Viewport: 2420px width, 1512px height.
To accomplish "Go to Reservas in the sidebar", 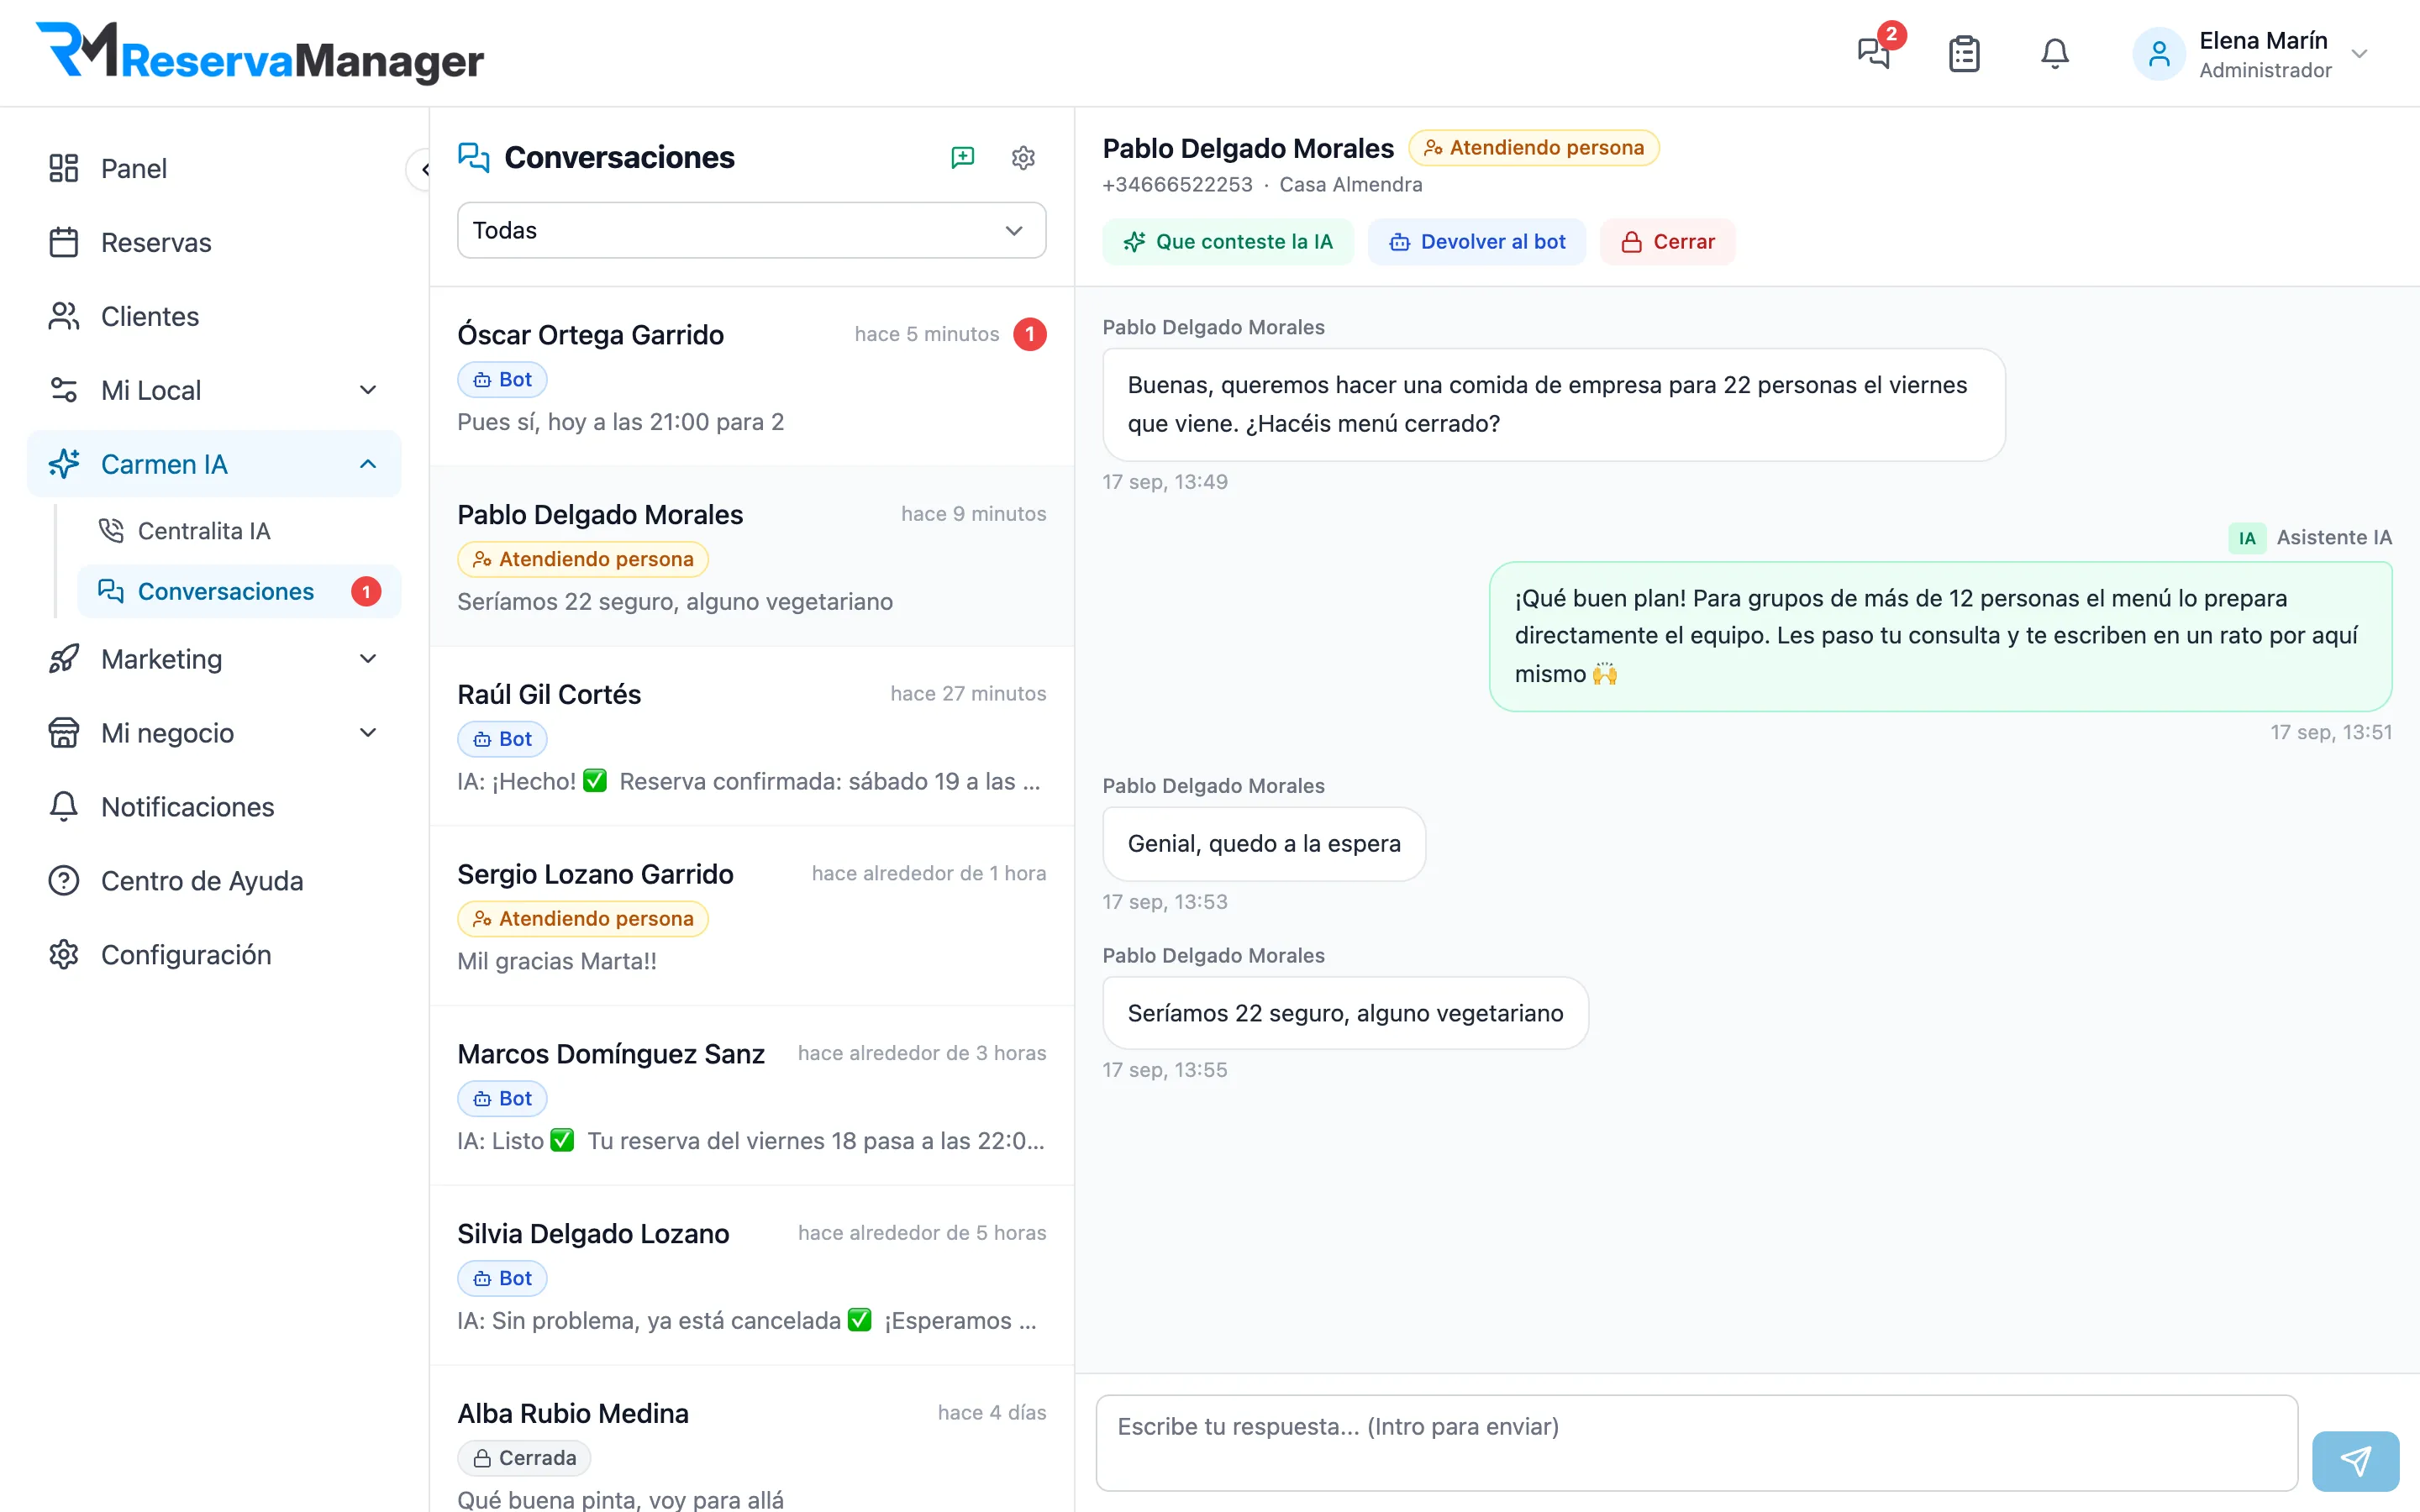I will point(215,242).
